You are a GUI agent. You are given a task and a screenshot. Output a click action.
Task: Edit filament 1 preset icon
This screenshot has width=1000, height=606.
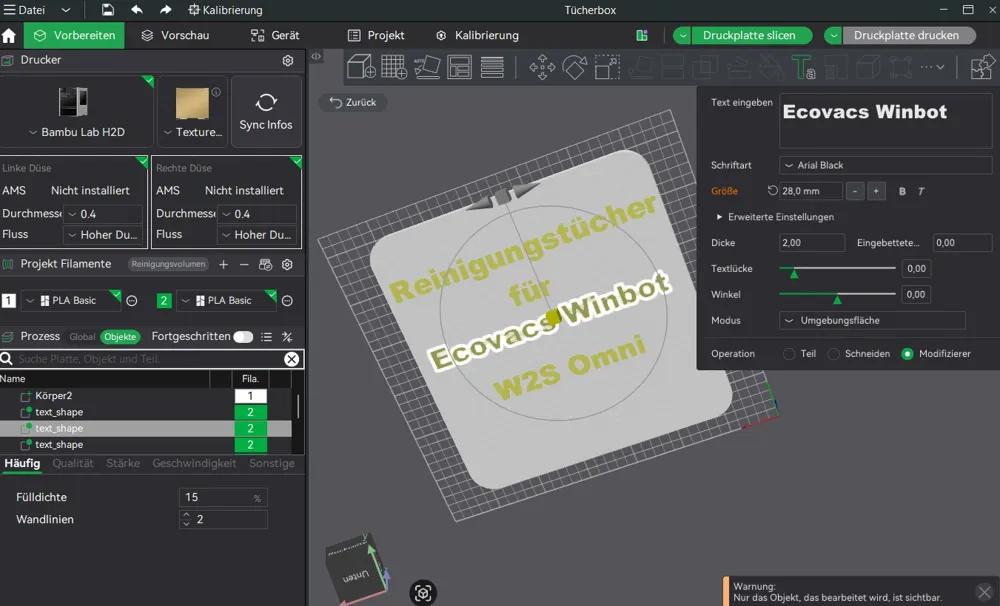[132, 300]
